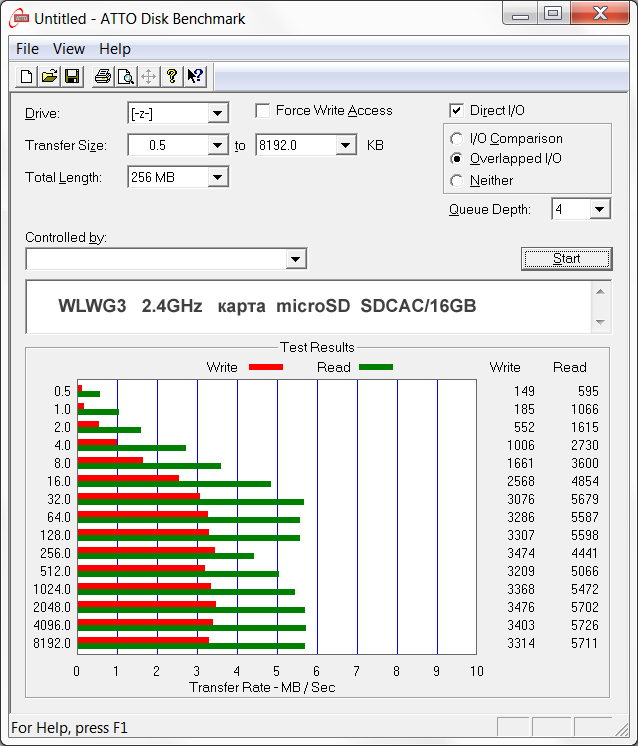Activate the context help pointer icon
Image resolution: width=638 pixels, height=746 pixels.
195,76
